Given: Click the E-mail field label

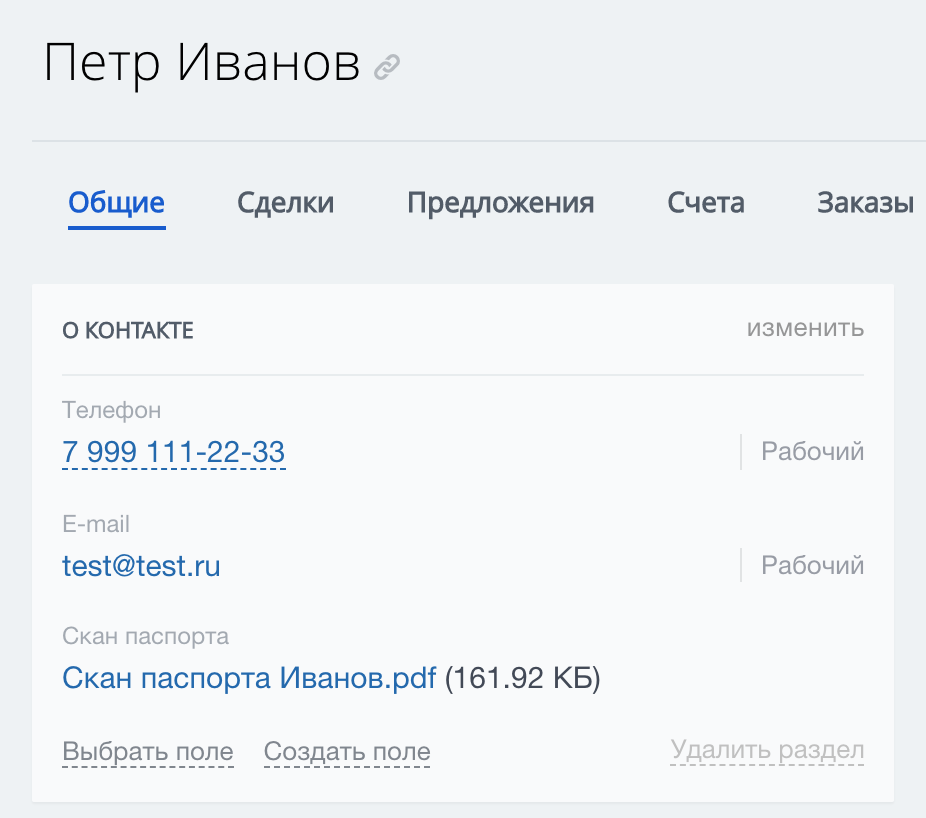Looking at the screenshot, I should coord(96,524).
